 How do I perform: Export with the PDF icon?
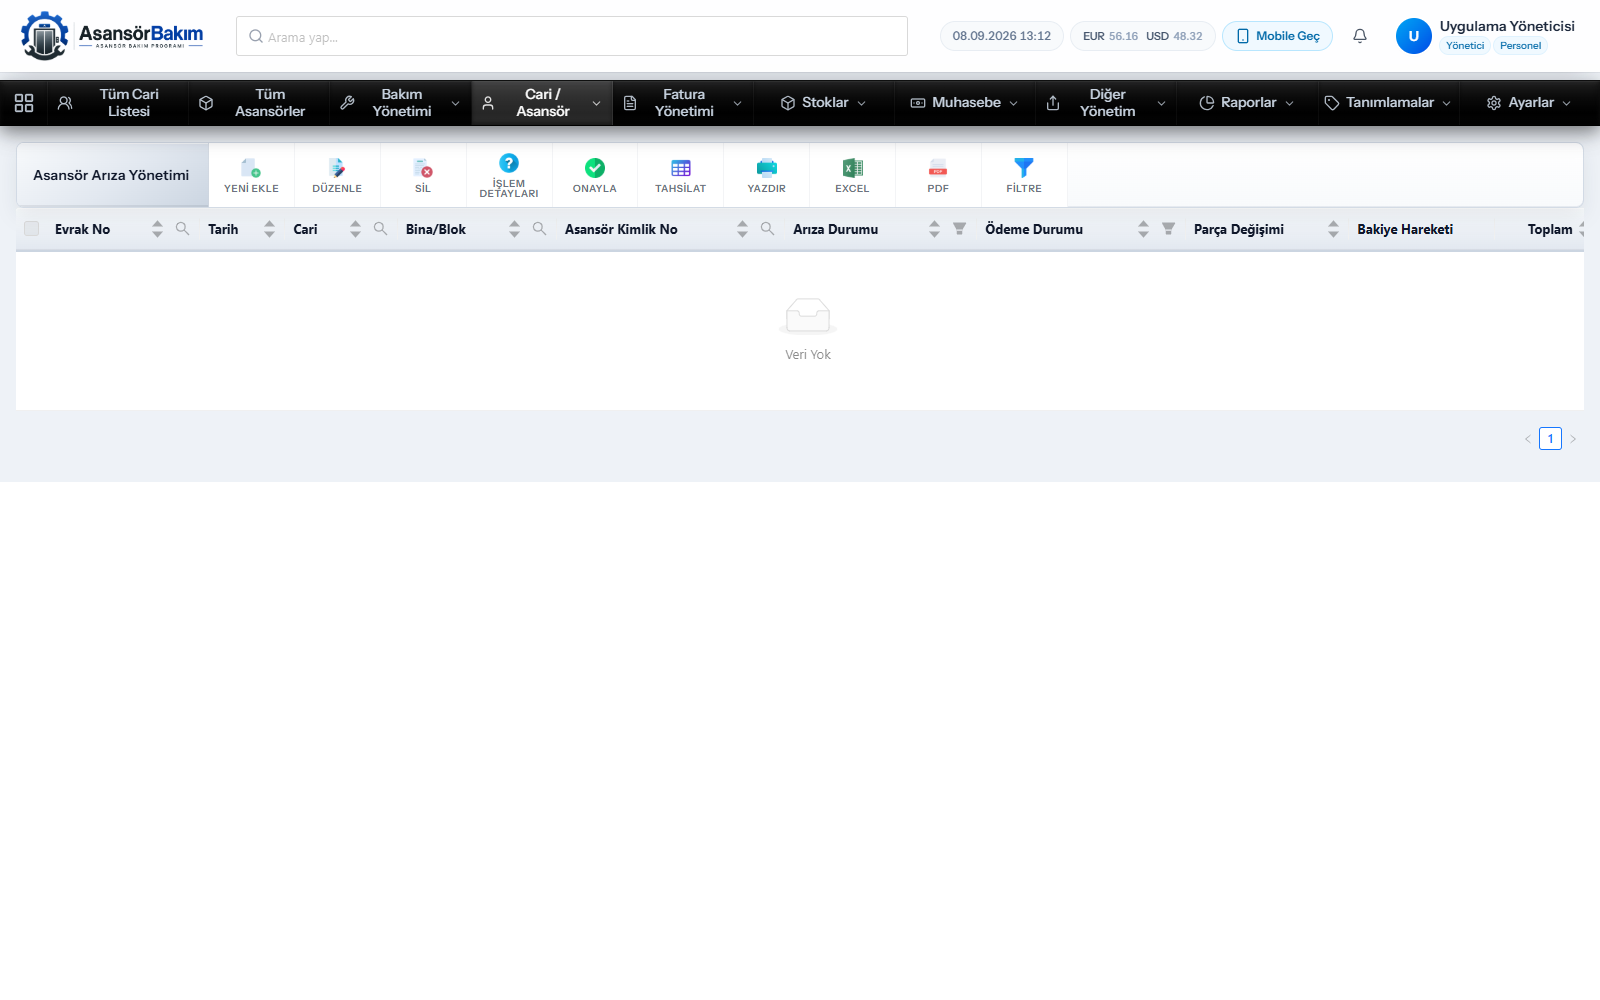938,167
